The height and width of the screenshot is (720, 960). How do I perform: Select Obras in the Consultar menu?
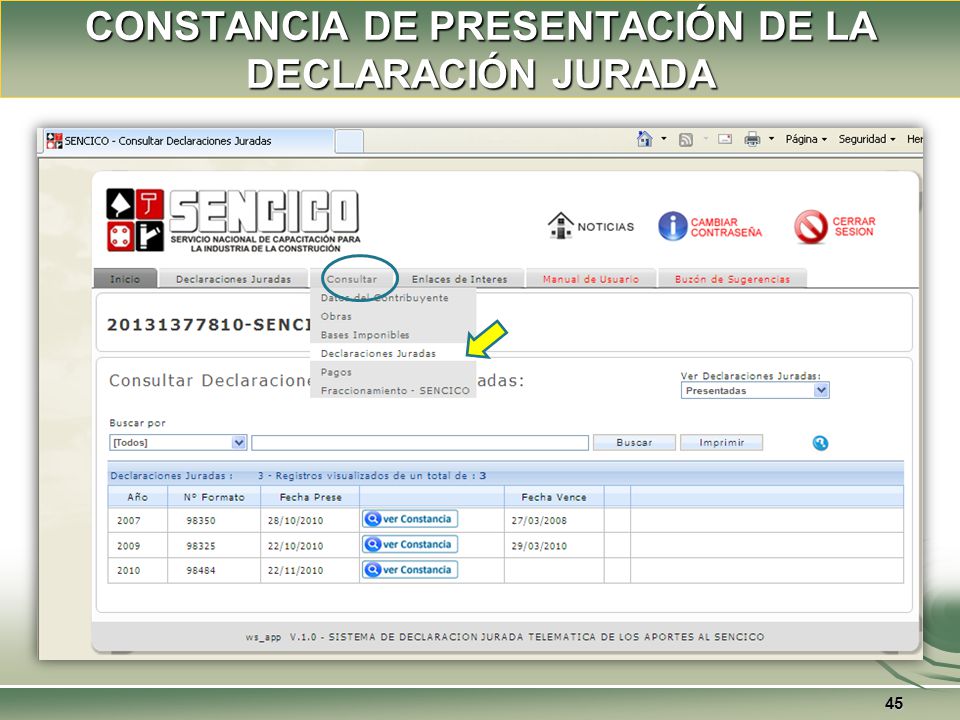click(x=393, y=316)
